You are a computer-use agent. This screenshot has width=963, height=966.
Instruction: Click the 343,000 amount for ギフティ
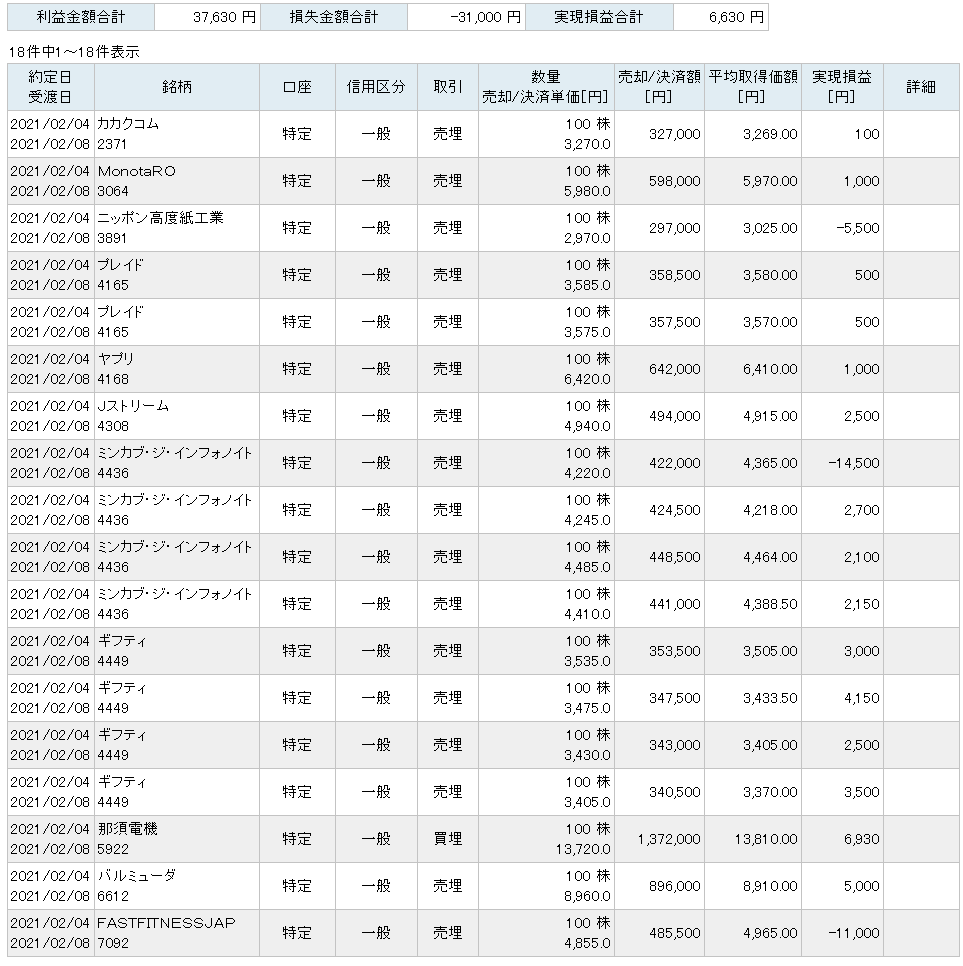(x=675, y=745)
